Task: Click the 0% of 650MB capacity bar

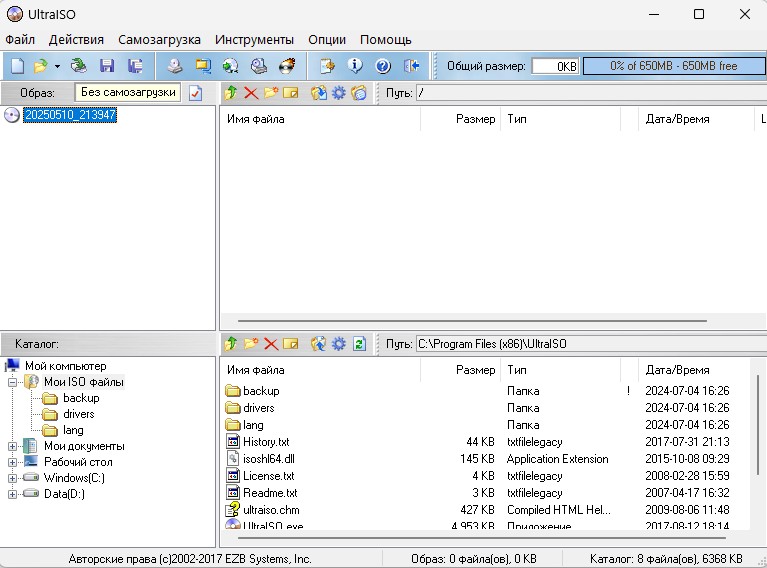Action: [674, 66]
